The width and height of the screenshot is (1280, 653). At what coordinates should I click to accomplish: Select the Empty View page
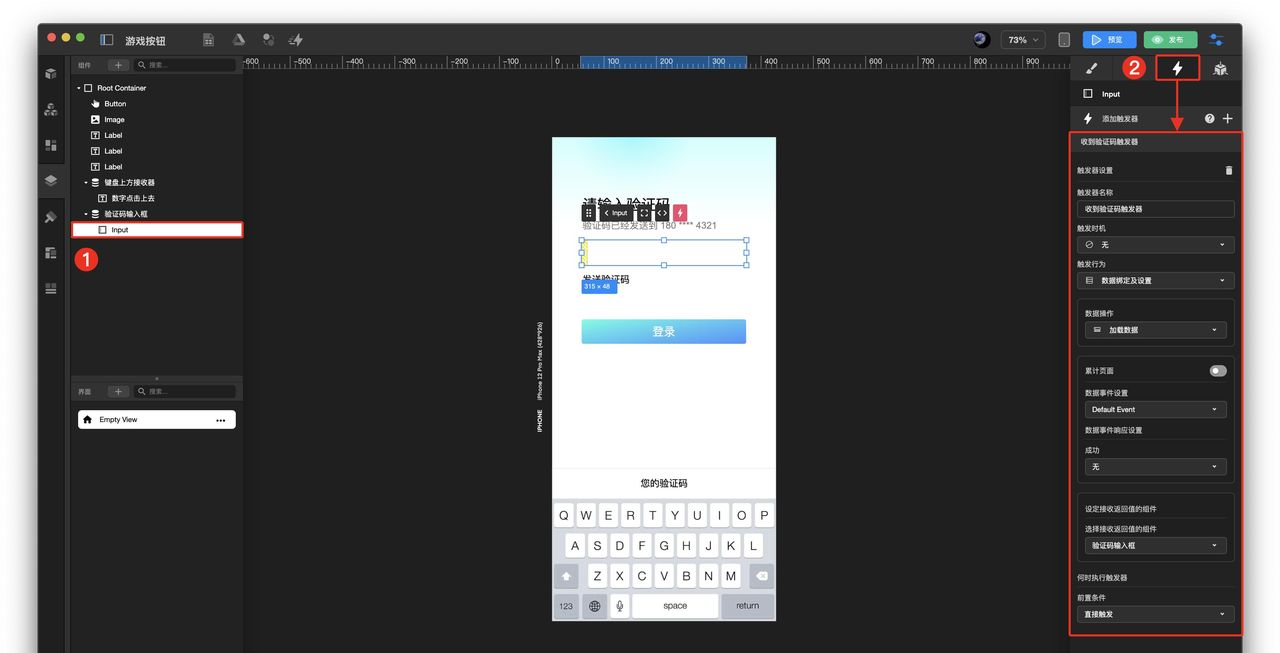click(x=157, y=420)
